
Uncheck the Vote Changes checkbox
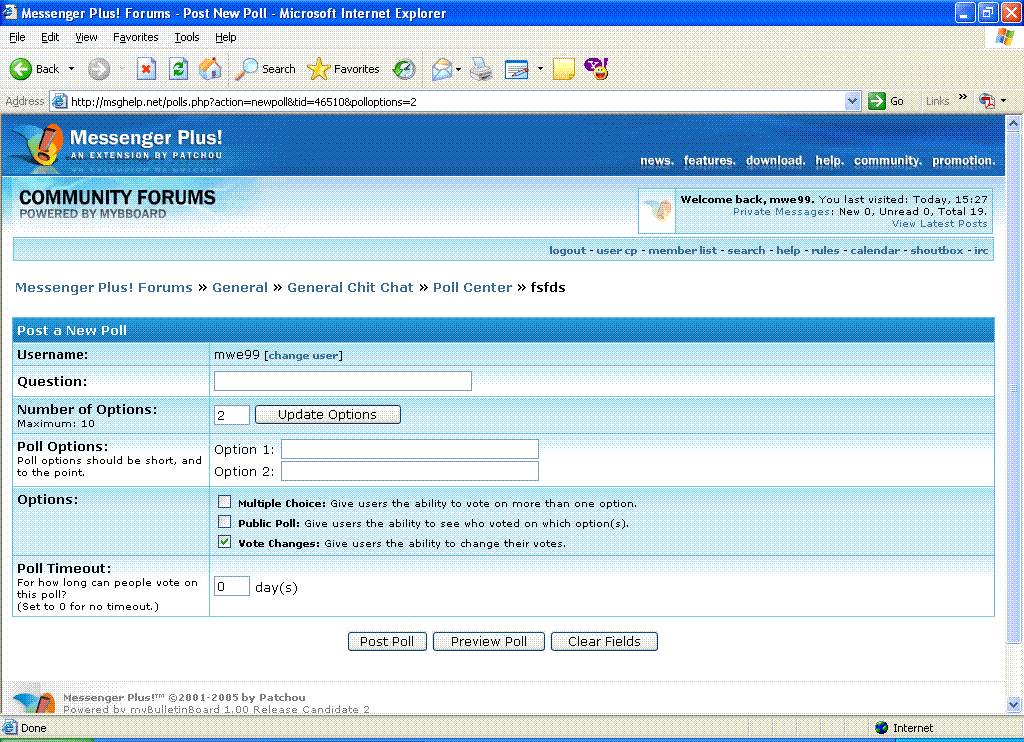click(225, 543)
